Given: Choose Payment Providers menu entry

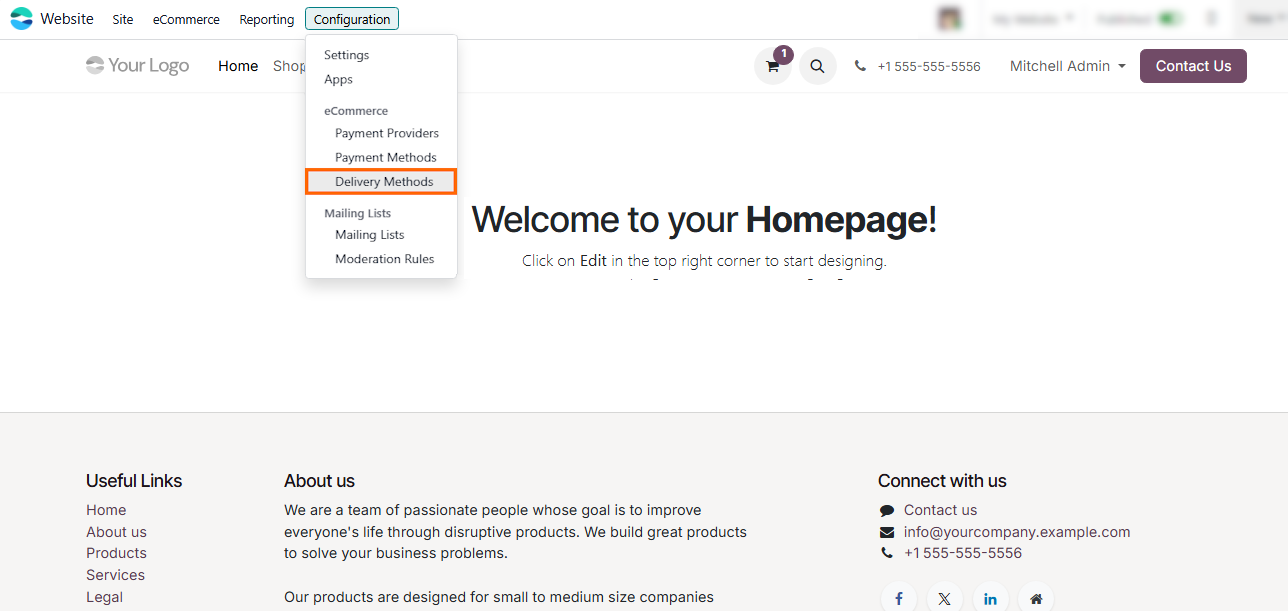Looking at the screenshot, I should [387, 133].
